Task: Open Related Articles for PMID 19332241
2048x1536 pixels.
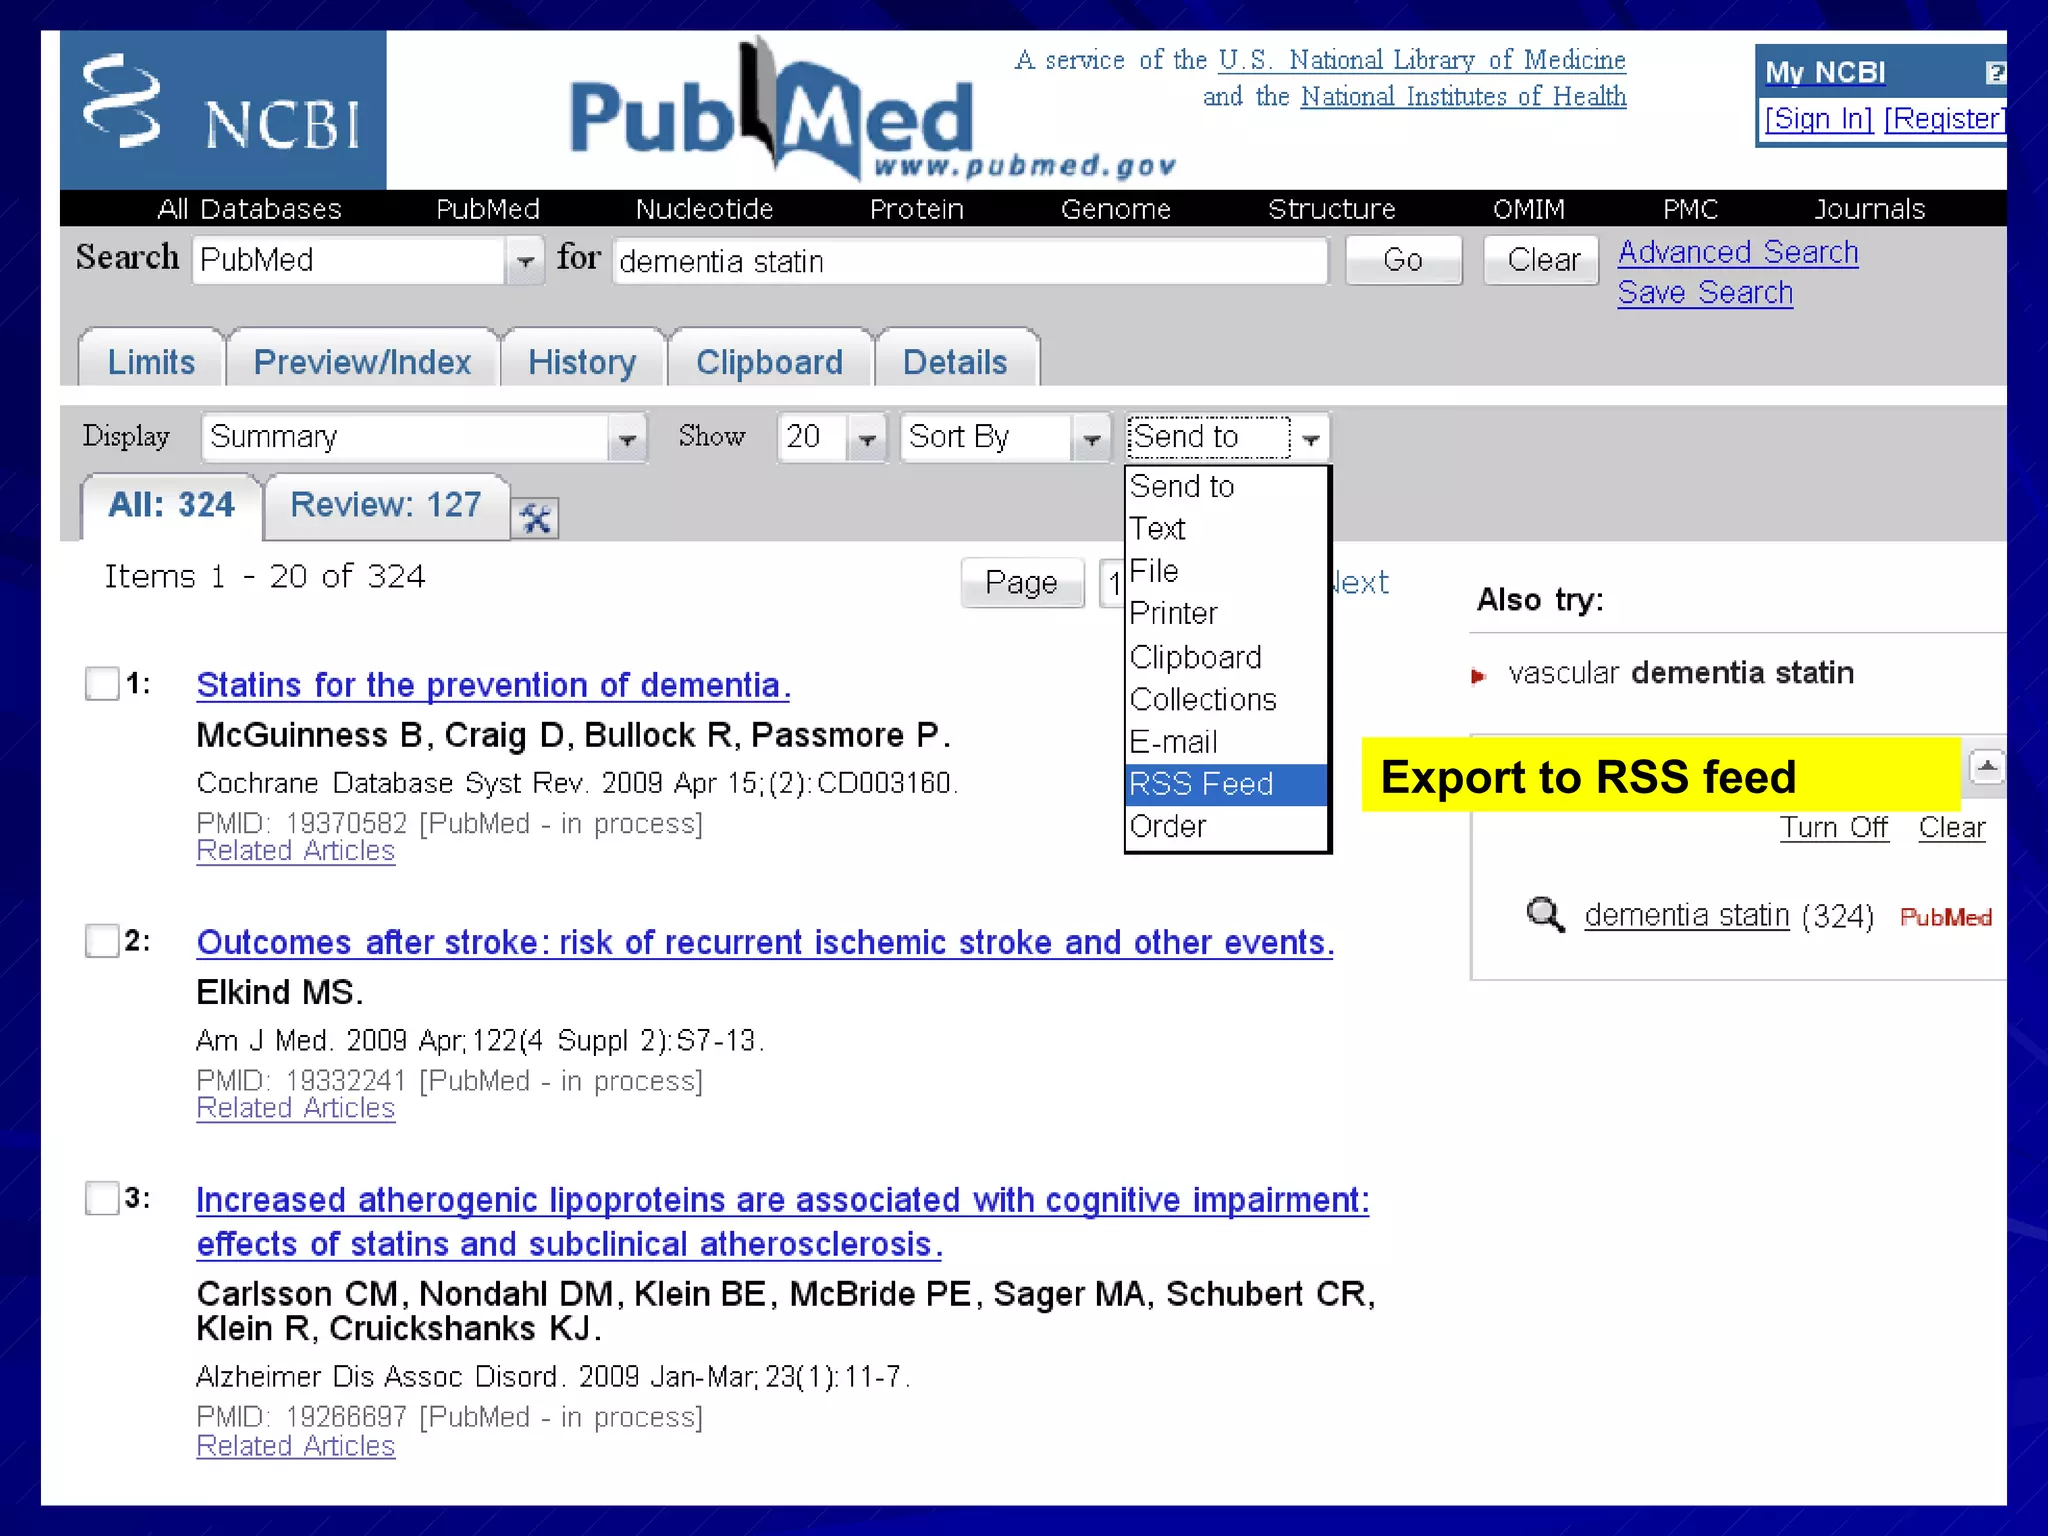Action: tap(295, 1108)
